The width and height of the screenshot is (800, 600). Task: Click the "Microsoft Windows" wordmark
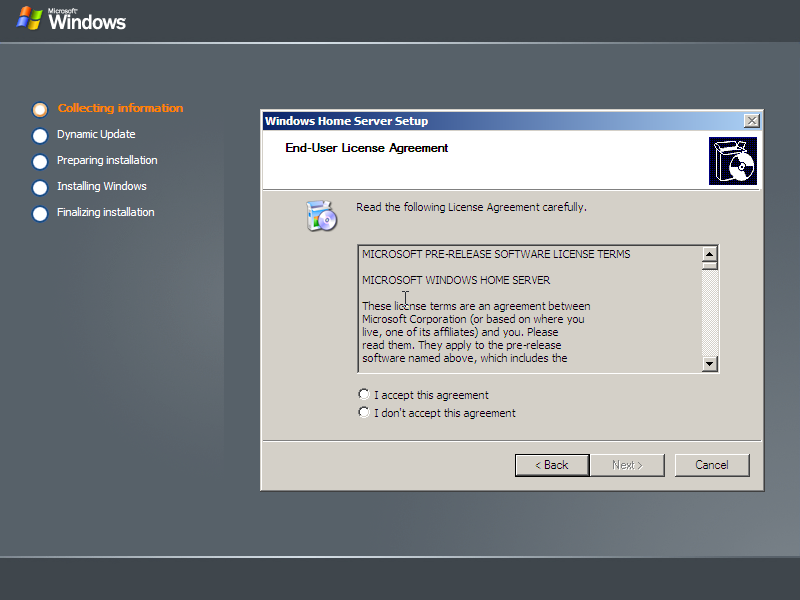pos(87,19)
